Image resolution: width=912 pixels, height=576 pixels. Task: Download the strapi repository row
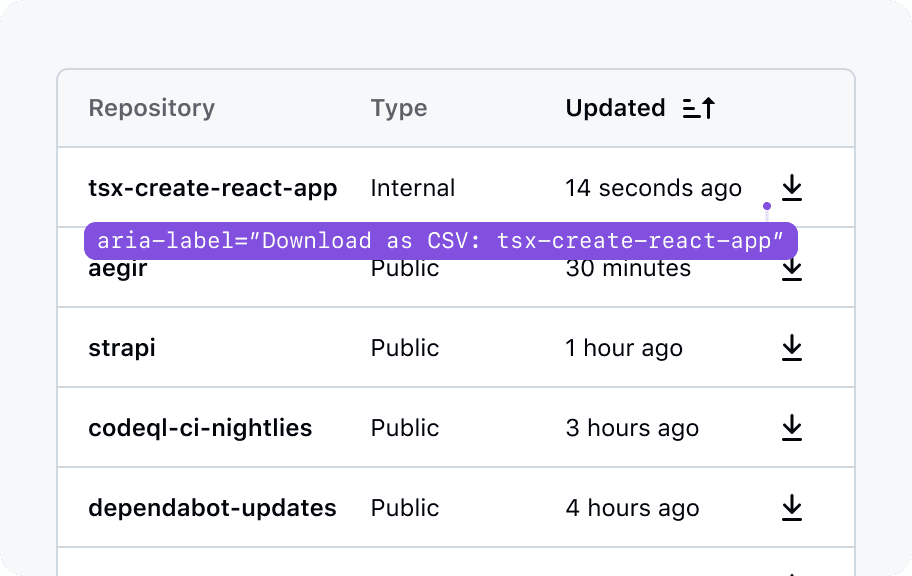point(792,347)
